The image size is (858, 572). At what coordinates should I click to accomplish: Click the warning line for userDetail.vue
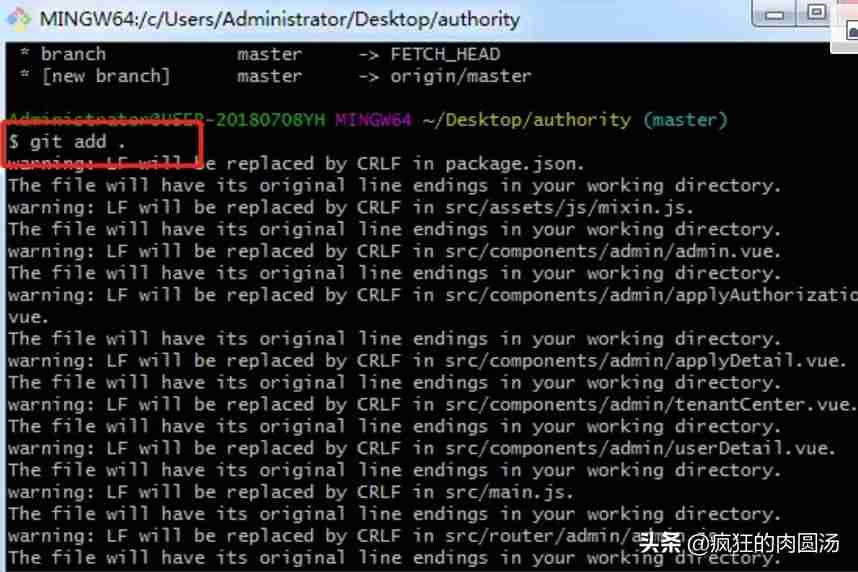[422, 448]
